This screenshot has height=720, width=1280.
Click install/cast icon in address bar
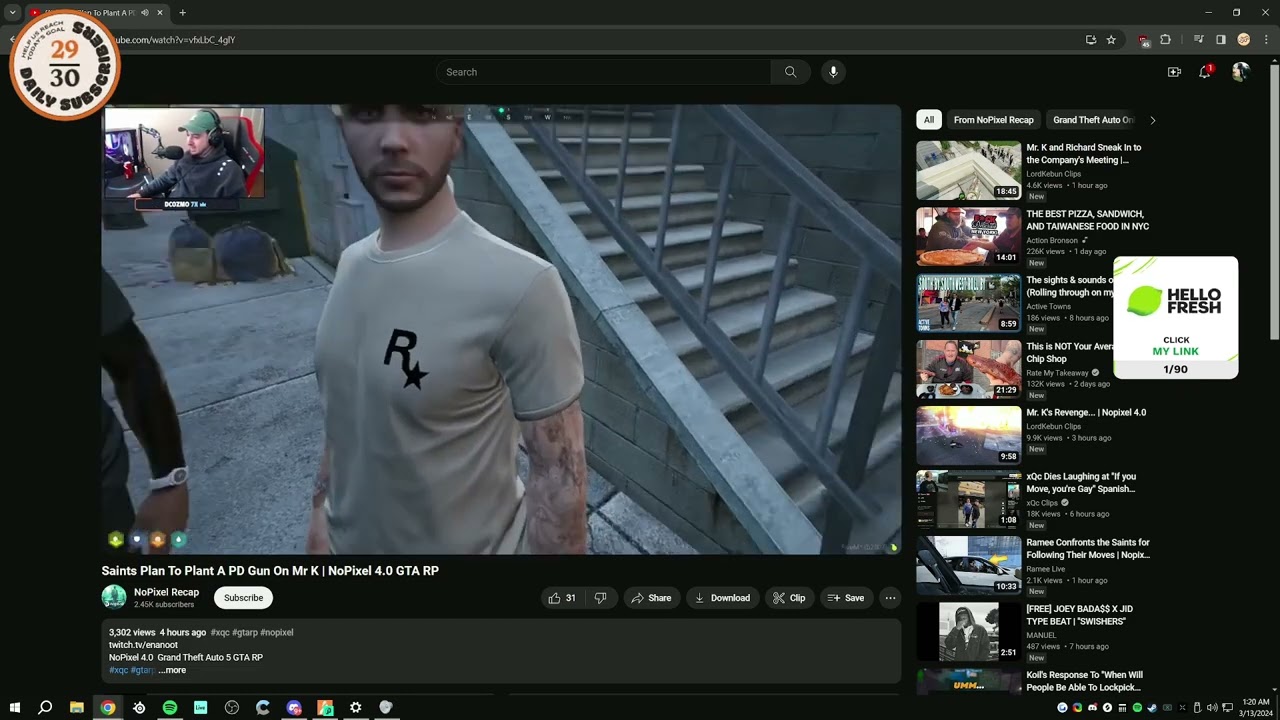point(1091,40)
